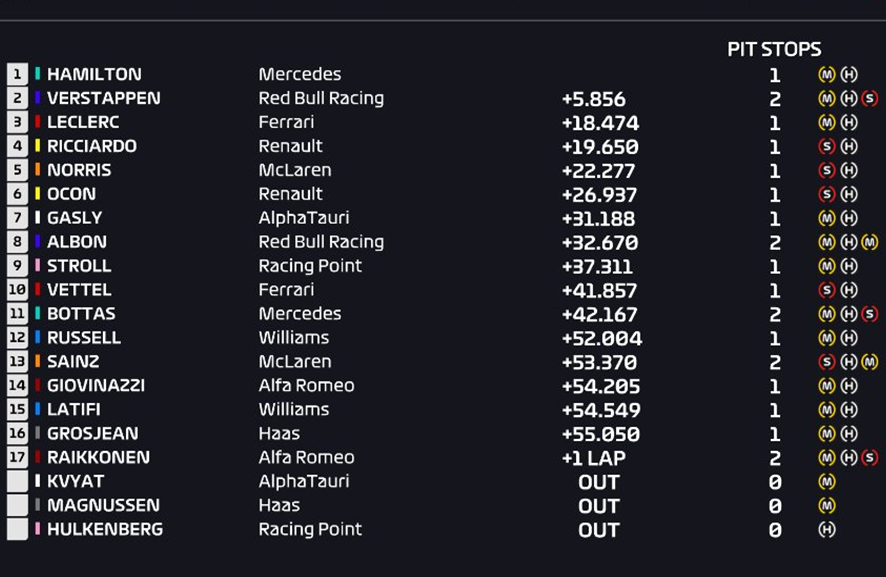The width and height of the screenshot is (886, 577).
Task: Click Magnussen's OUT status
Action: coord(599,506)
